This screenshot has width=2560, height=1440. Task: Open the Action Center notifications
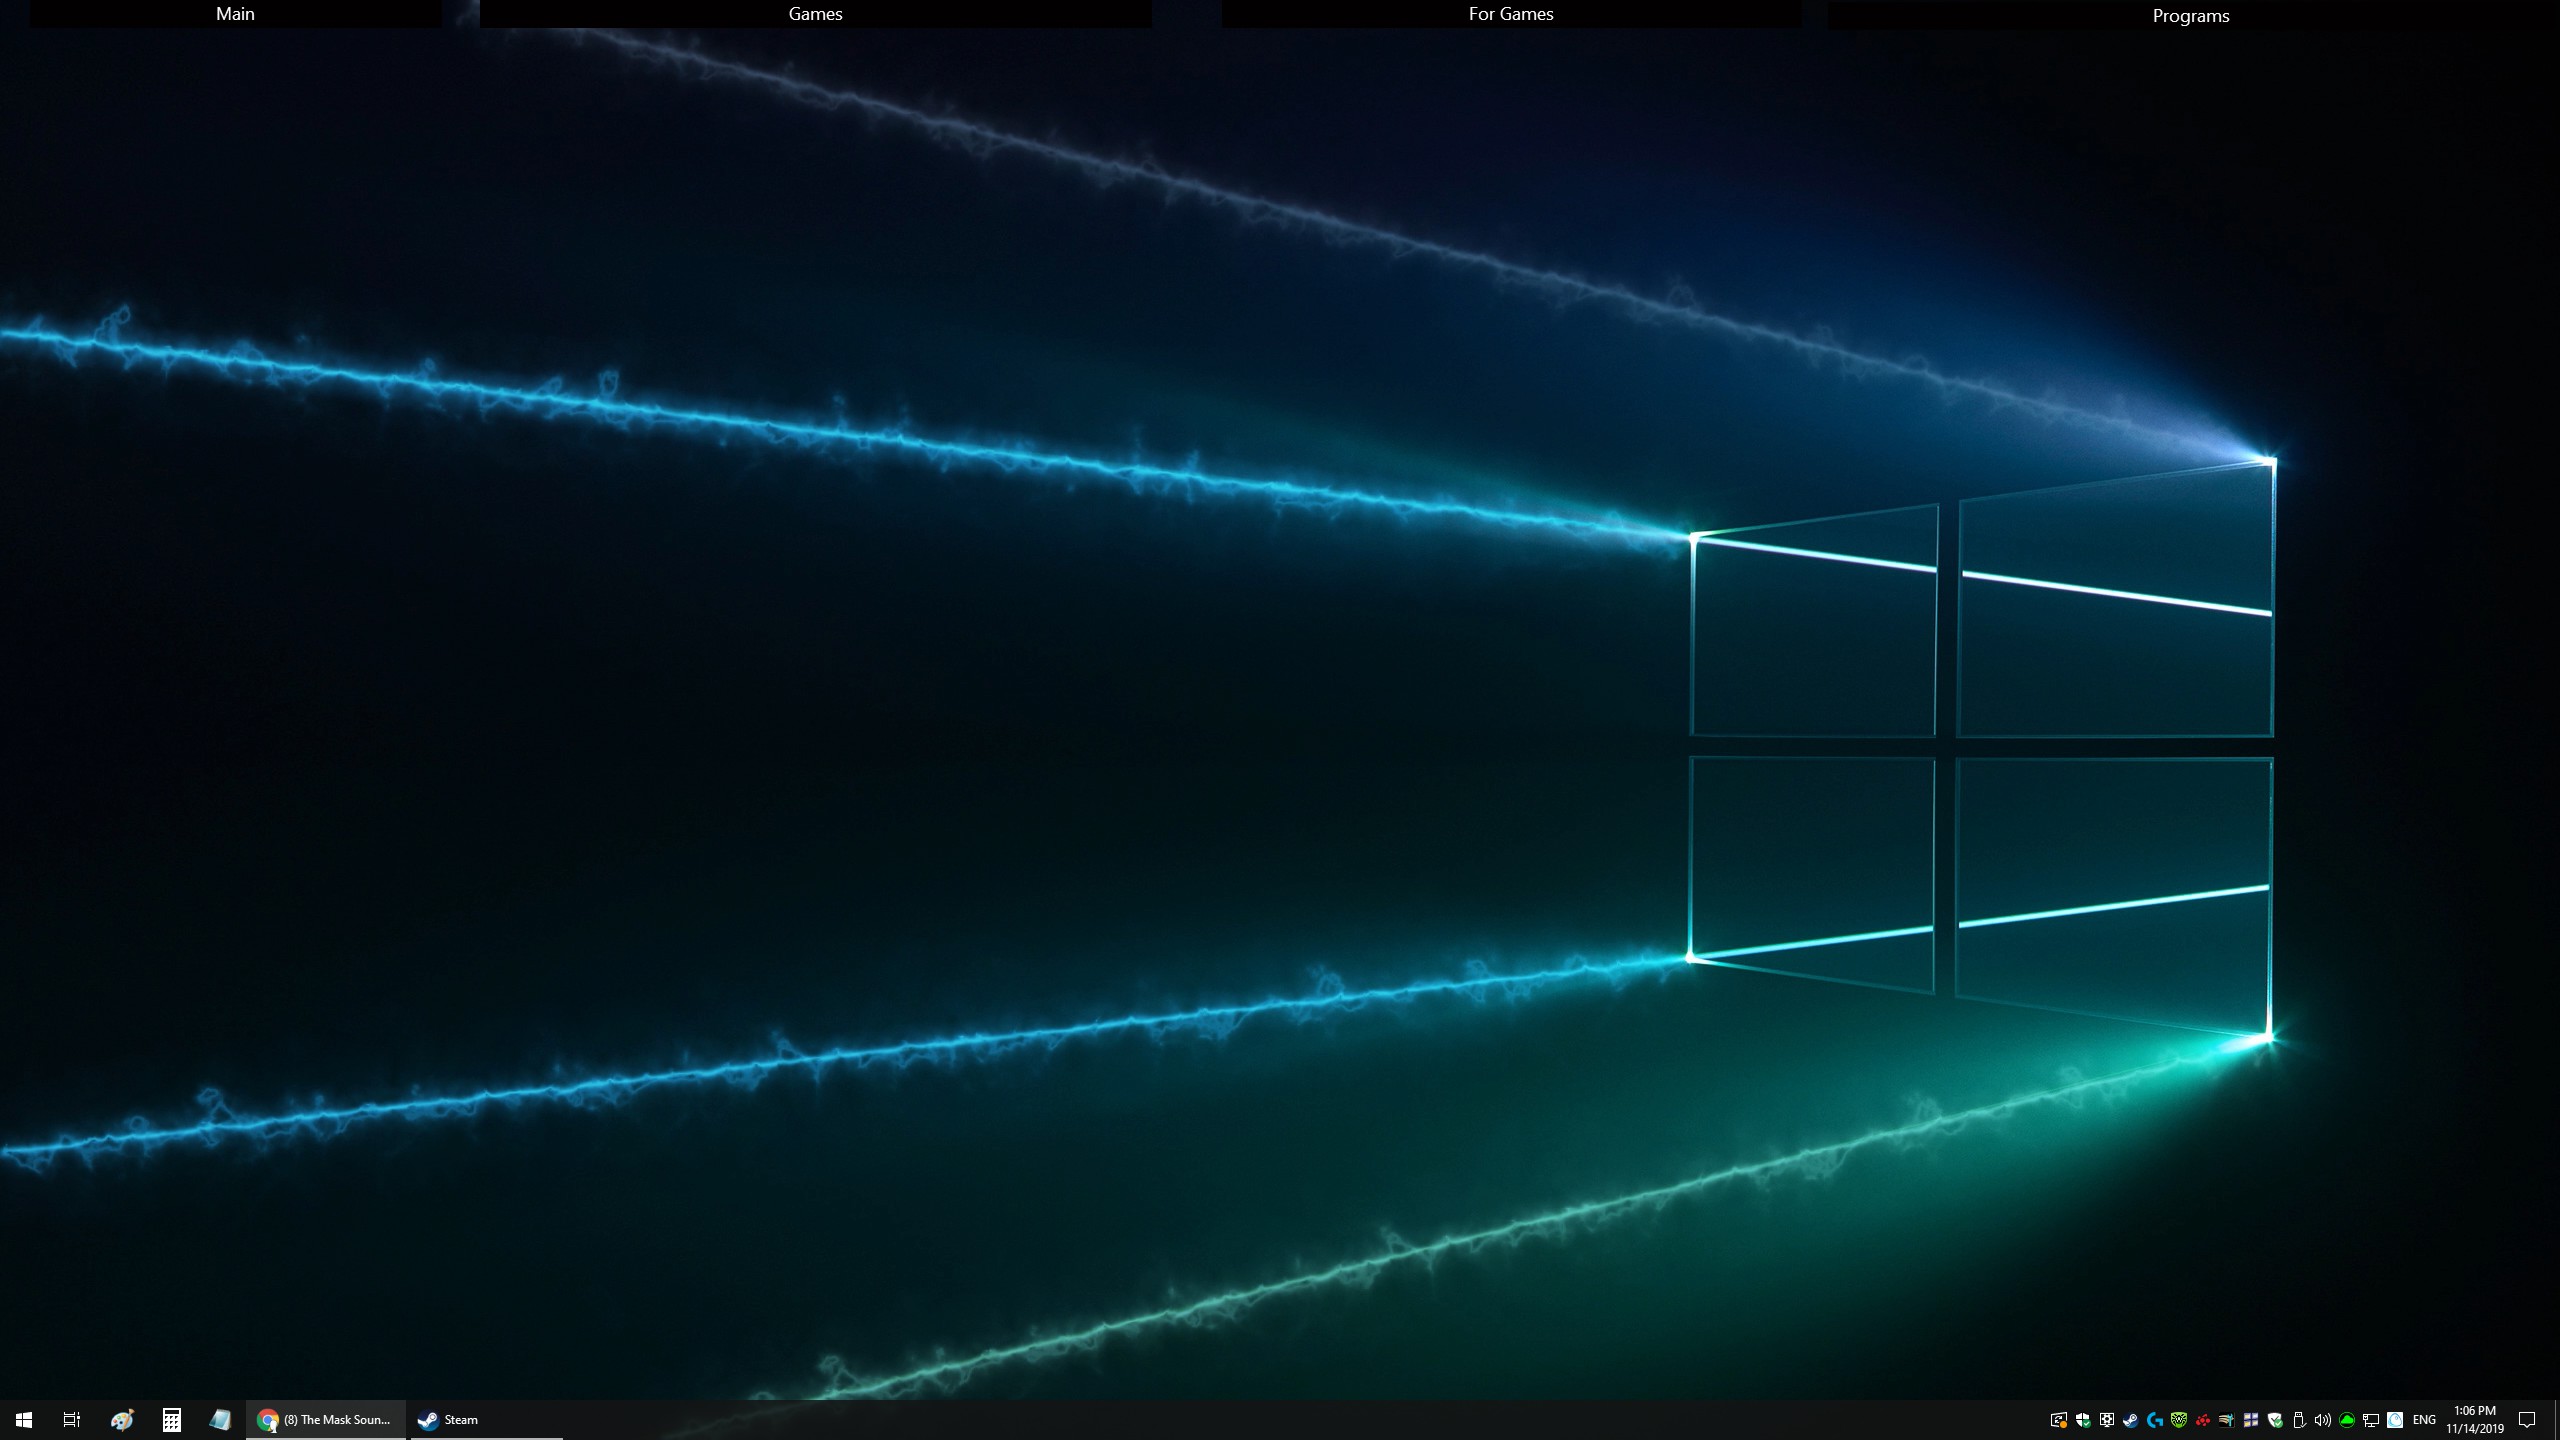(x=2527, y=1420)
